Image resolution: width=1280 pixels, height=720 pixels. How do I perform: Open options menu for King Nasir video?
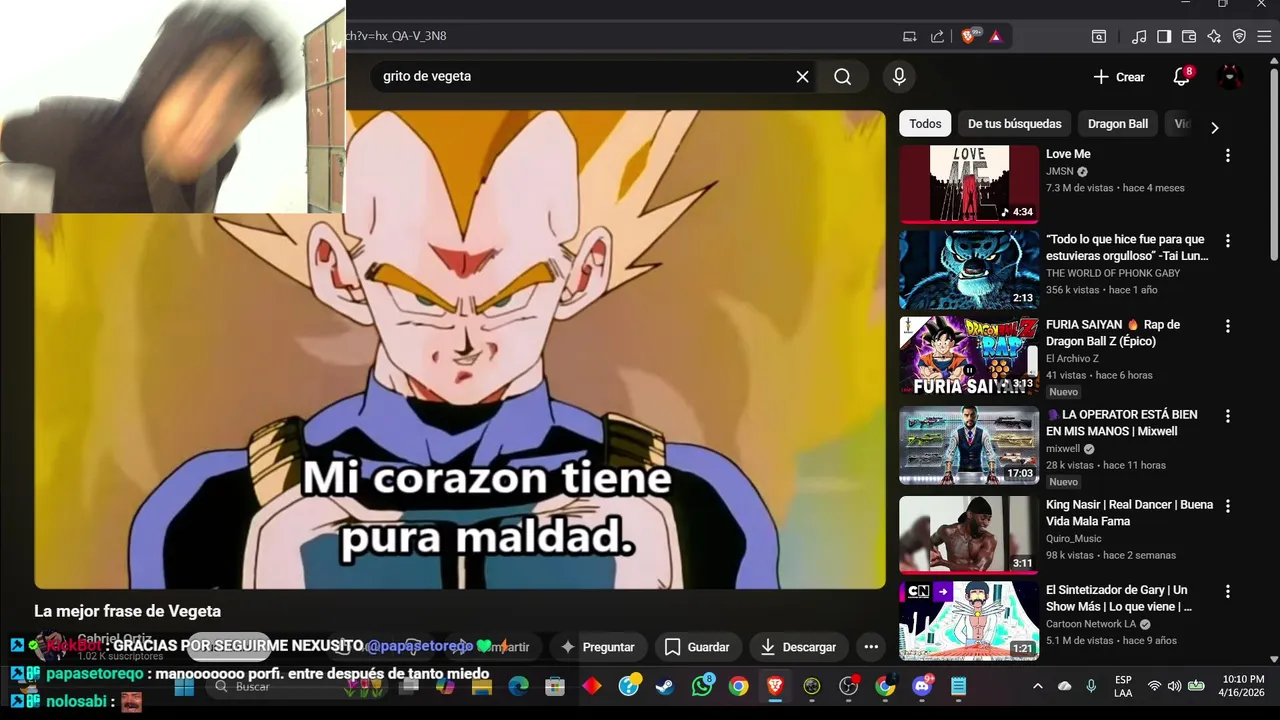[x=1228, y=506]
